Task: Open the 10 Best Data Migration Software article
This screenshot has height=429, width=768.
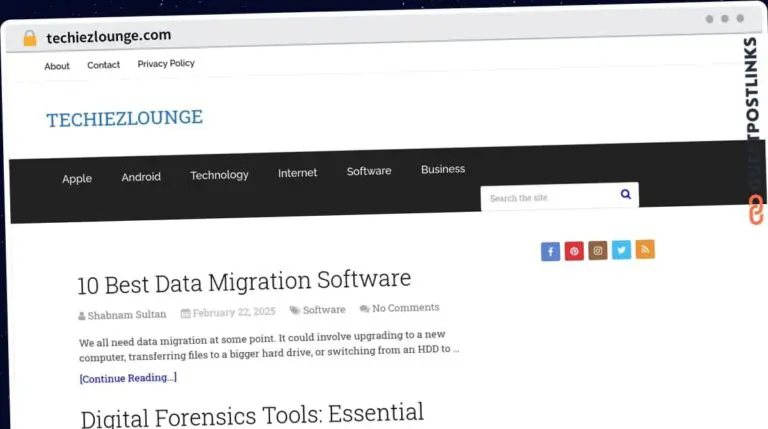Action: (x=244, y=281)
